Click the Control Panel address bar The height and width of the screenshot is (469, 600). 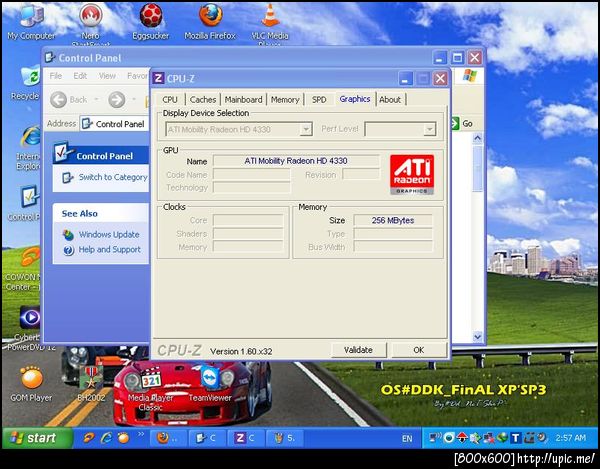click(x=115, y=124)
